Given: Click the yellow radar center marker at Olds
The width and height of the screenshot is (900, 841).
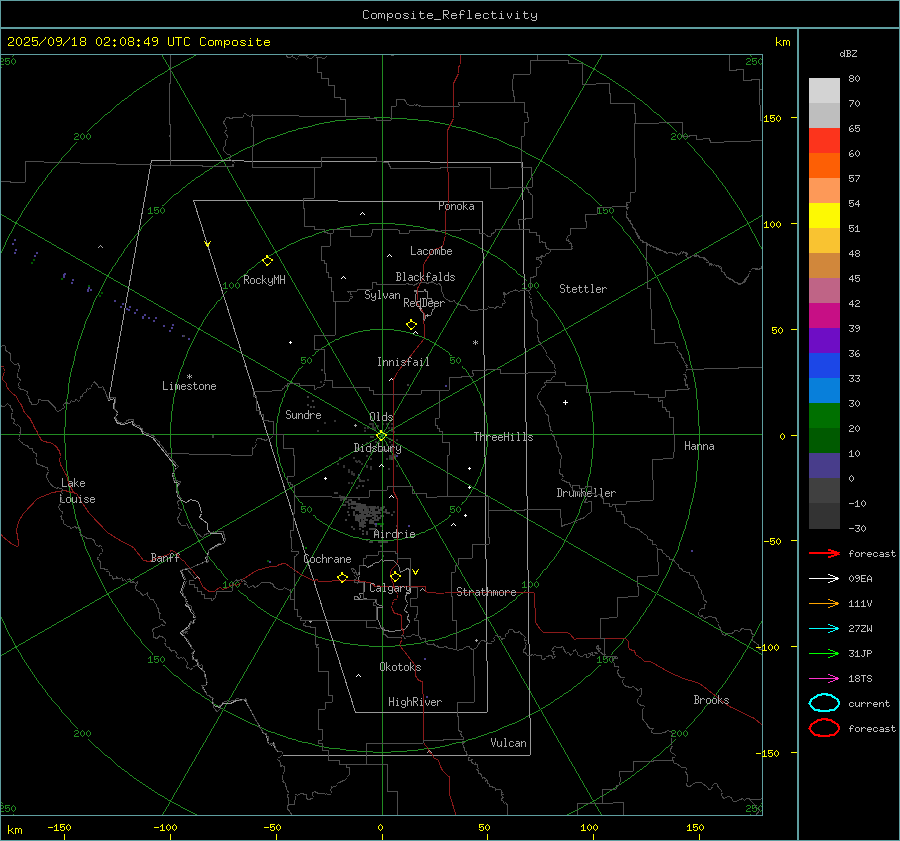Looking at the screenshot, I should 381,435.
